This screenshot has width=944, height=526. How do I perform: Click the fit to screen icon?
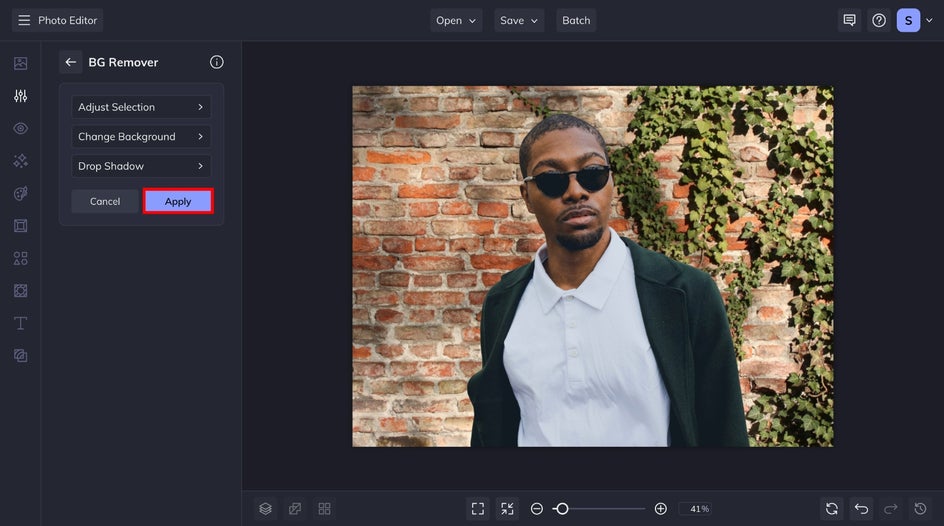click(478, 509)
